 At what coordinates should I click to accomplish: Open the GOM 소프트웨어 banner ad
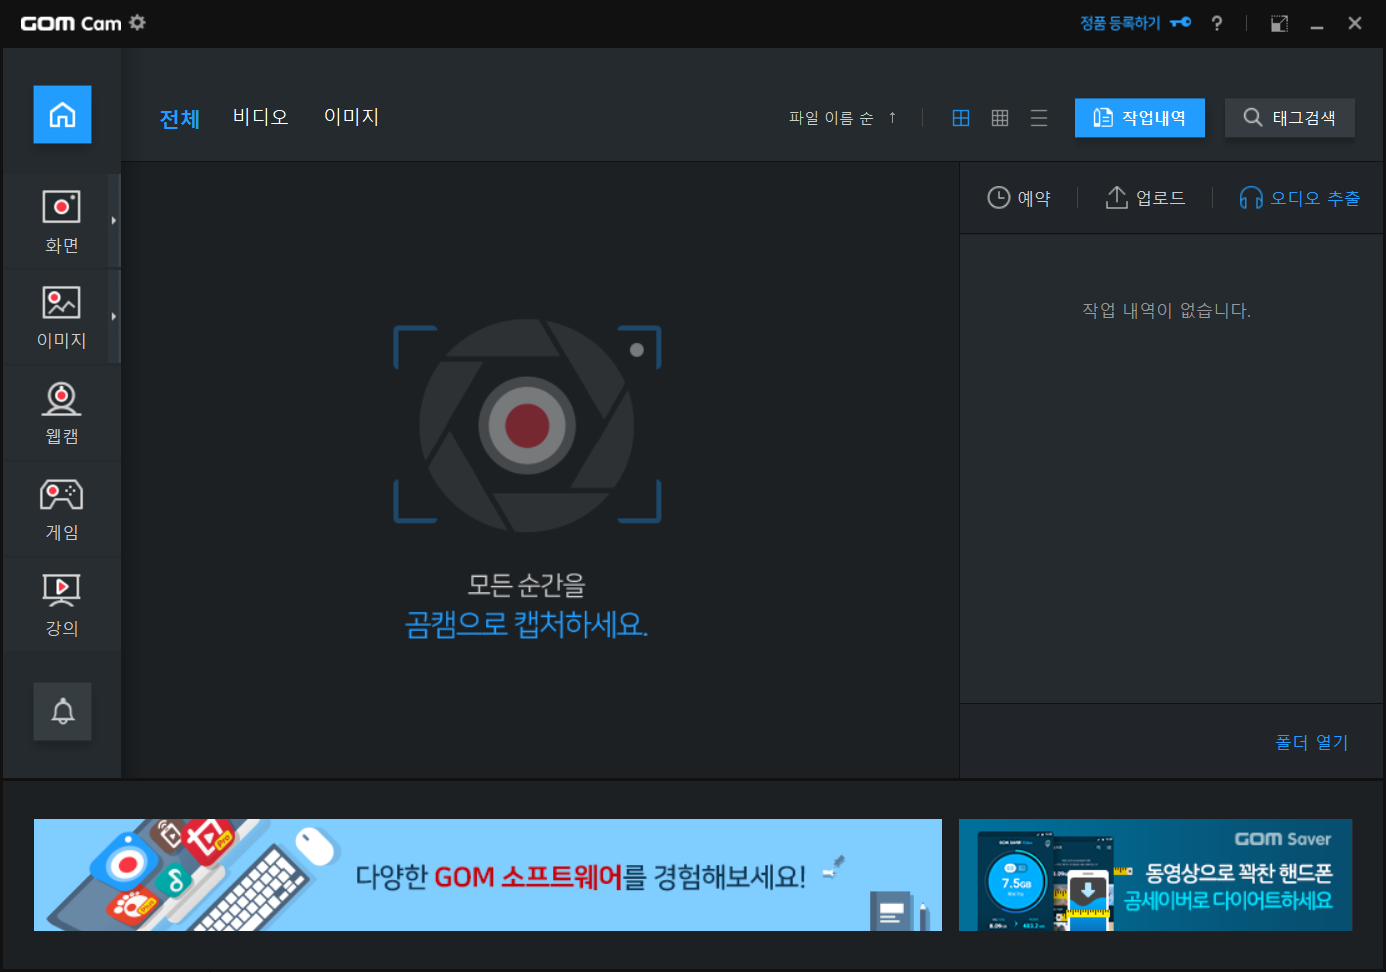pyautogui.click(x=488, y=875)
